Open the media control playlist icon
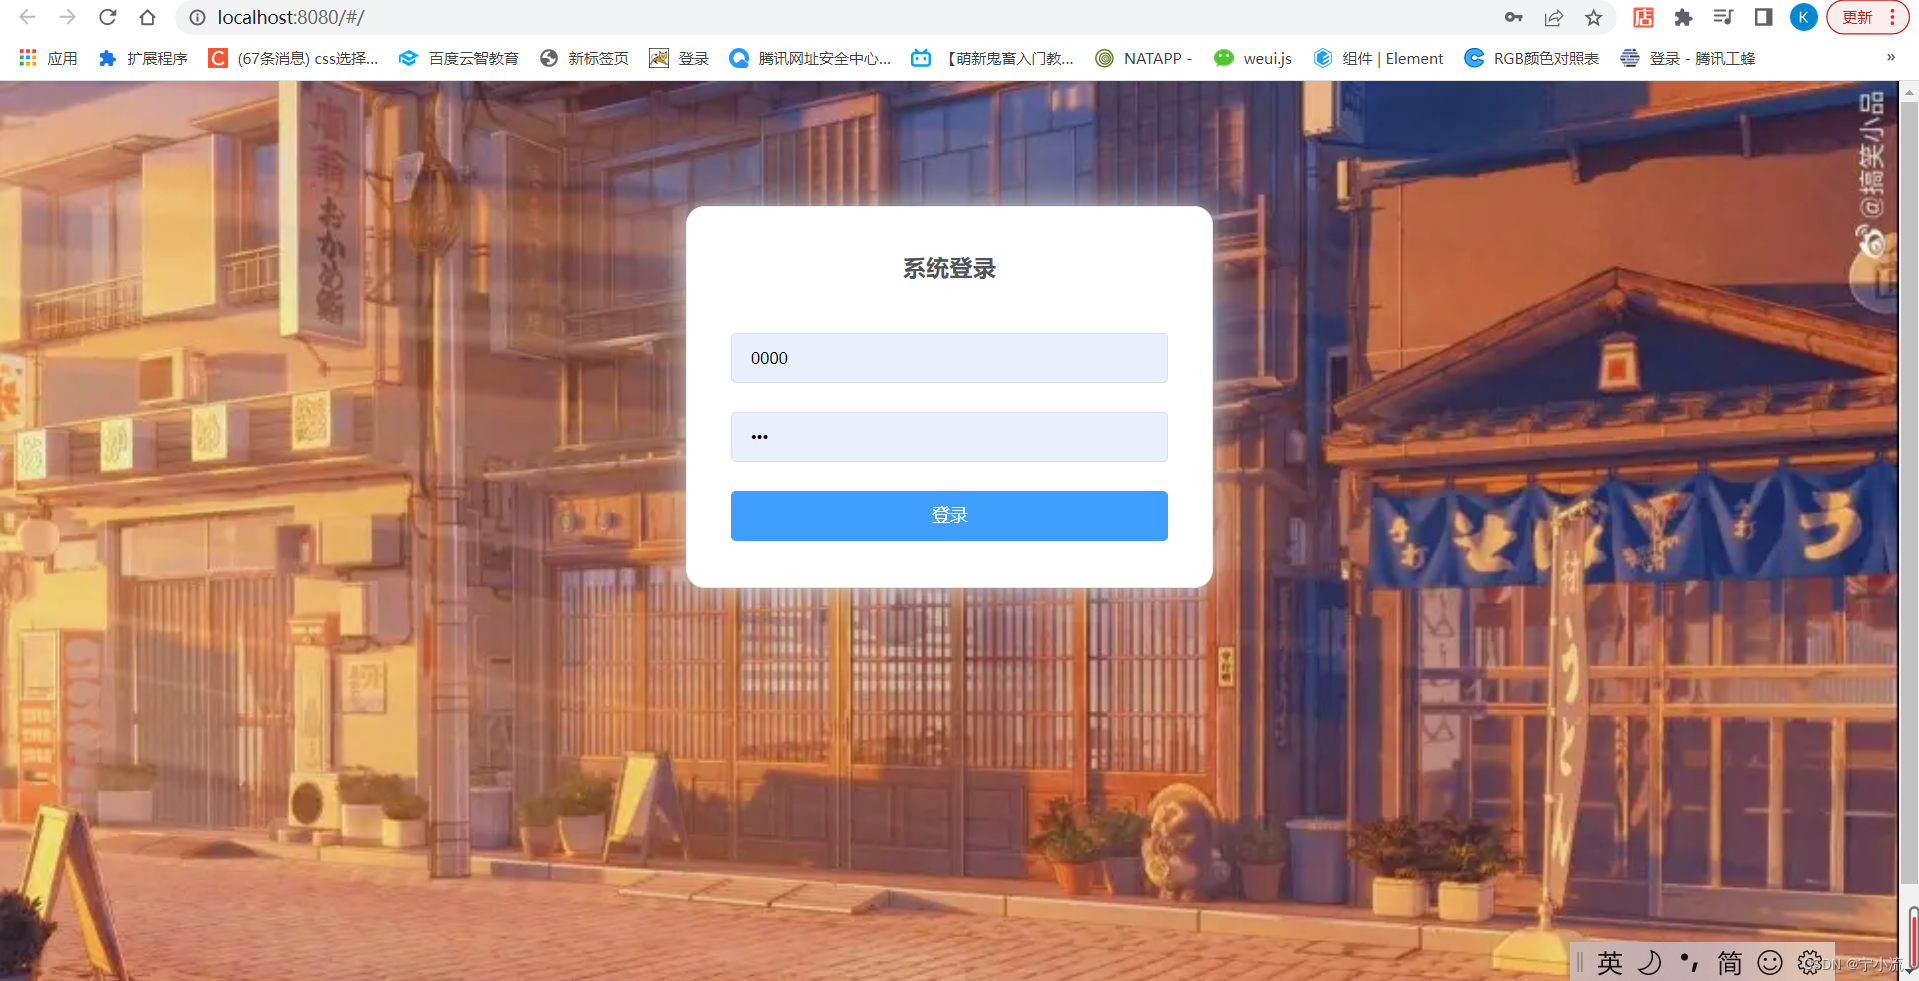The image size is (1919, 981). tap(1723, 17)
